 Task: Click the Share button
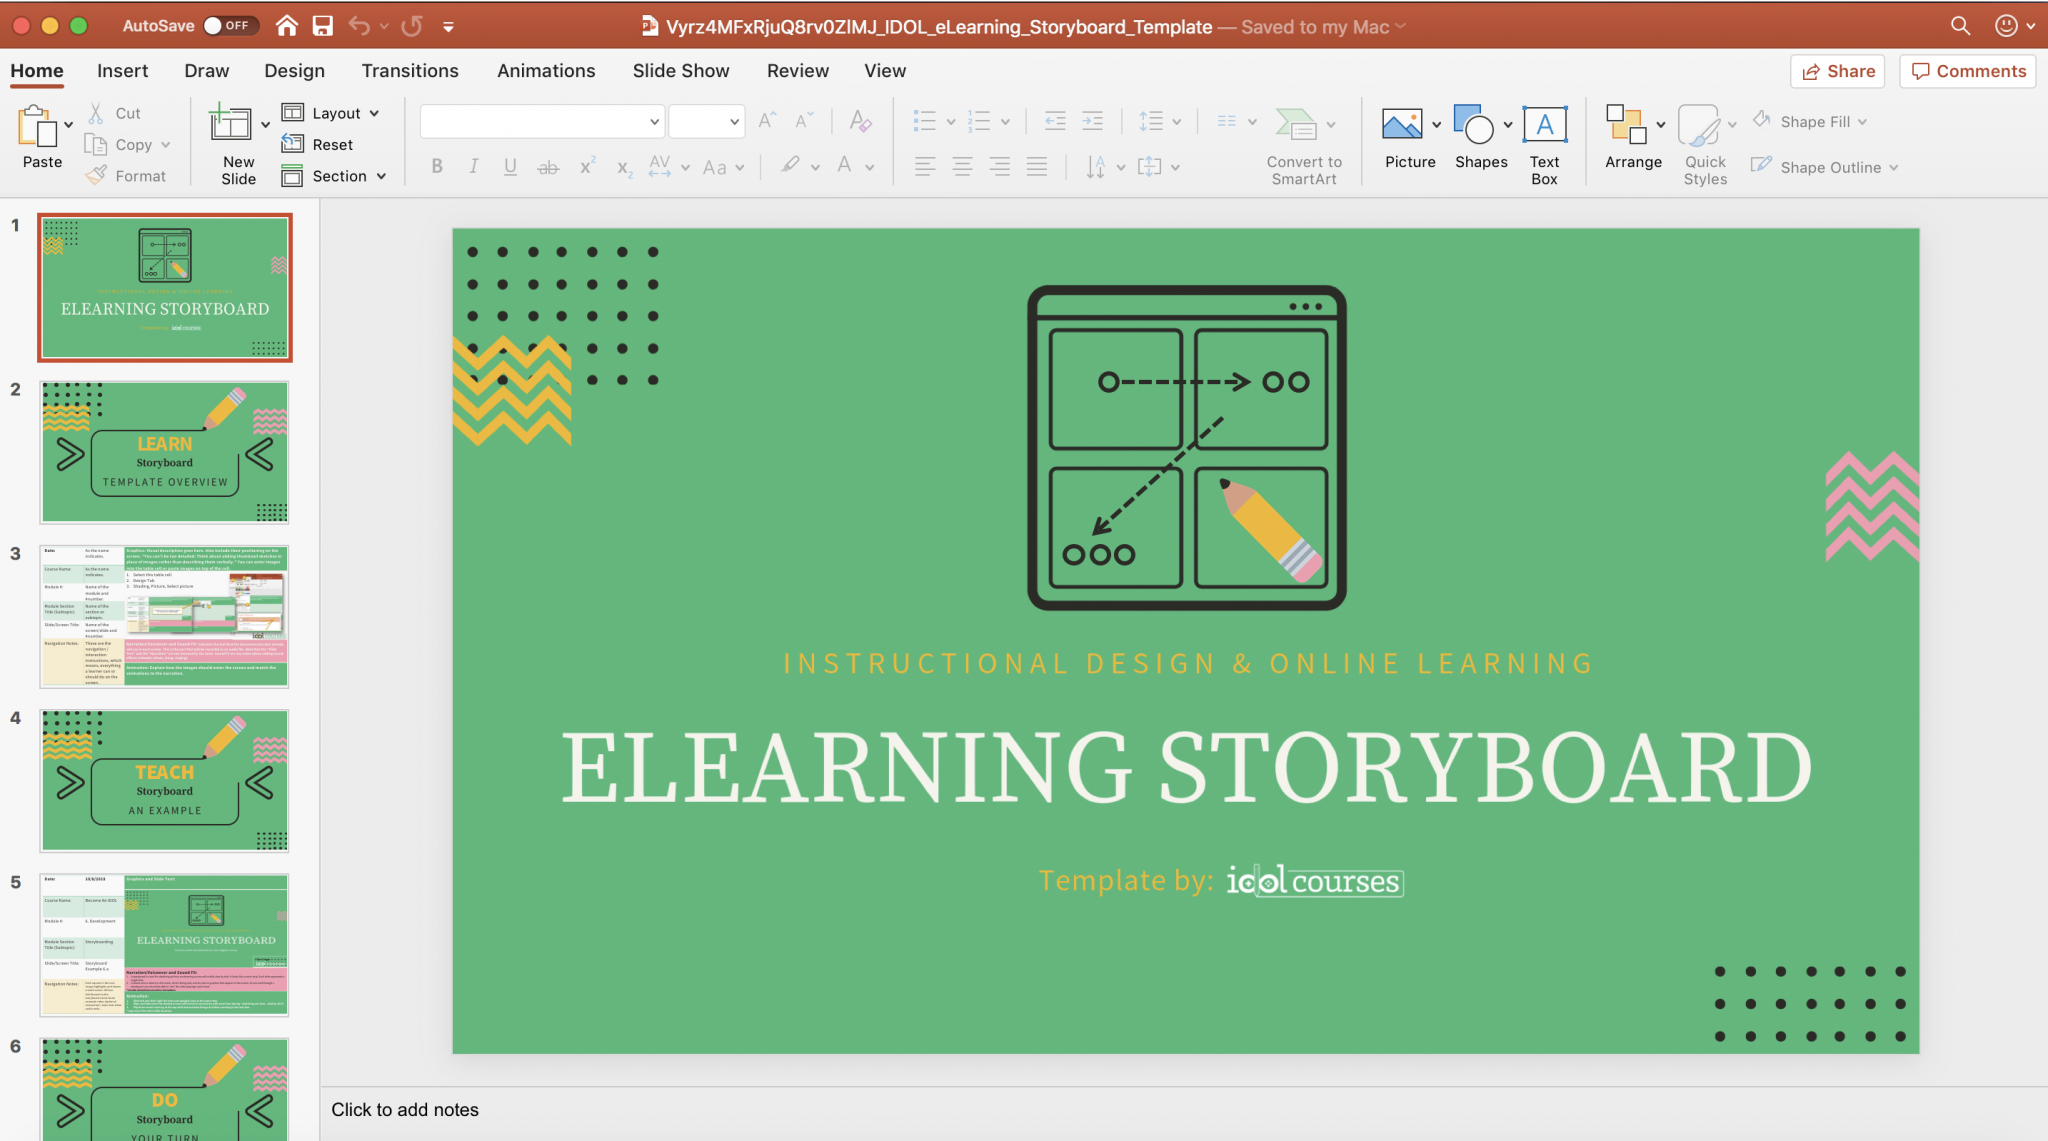[x=1838, y=71]
